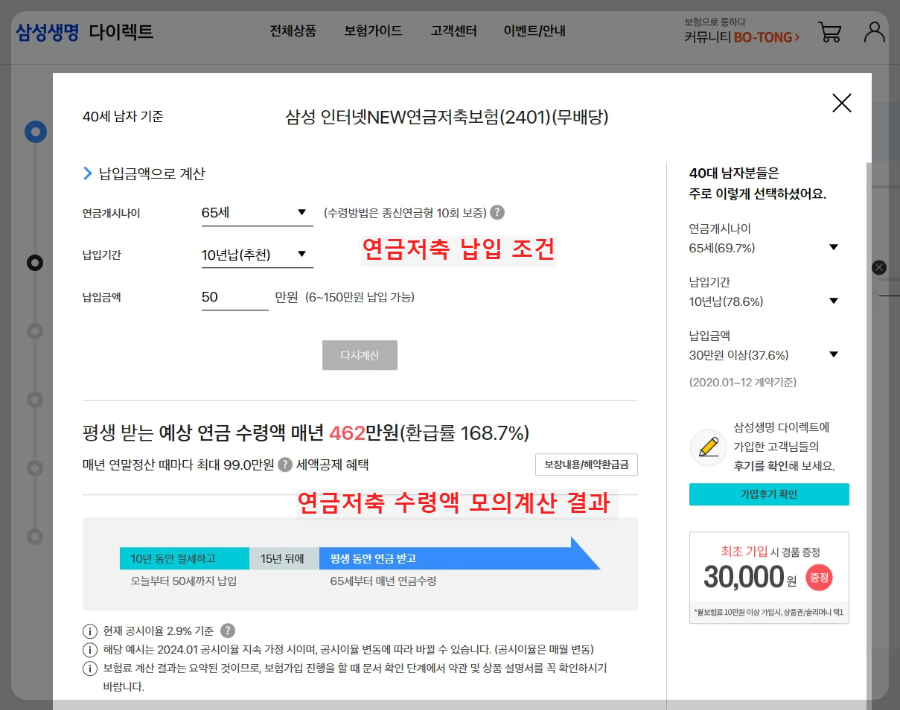Select the filled blue step dot on the left
Image resolution: width=900 pixels, height=710 pixels.
(36, 131)
